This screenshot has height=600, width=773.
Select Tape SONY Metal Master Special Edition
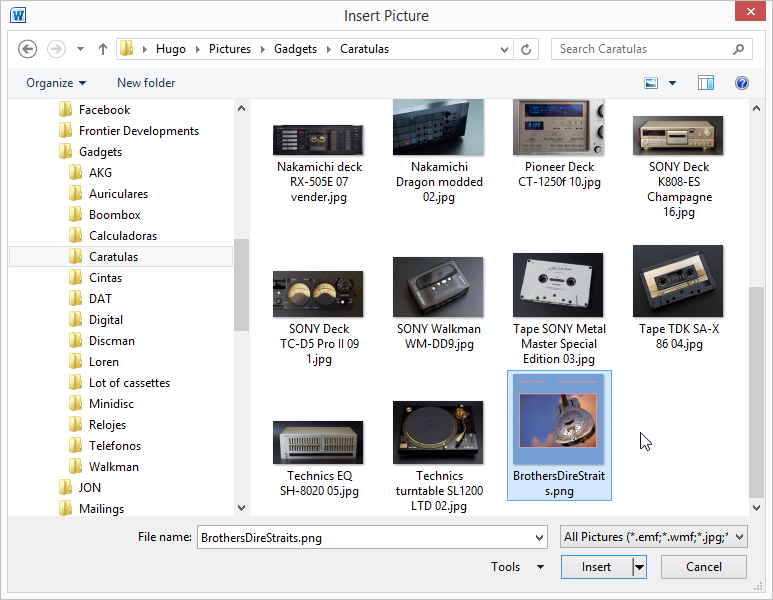point(559,308)
